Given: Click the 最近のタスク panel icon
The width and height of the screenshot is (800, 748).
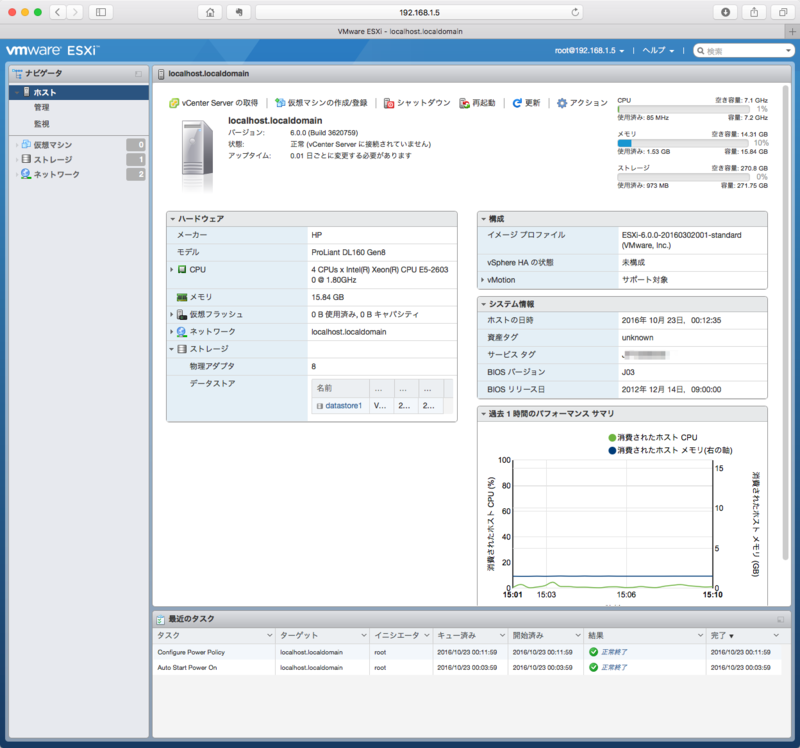Looking at the screenshot, I should point(161,619).
